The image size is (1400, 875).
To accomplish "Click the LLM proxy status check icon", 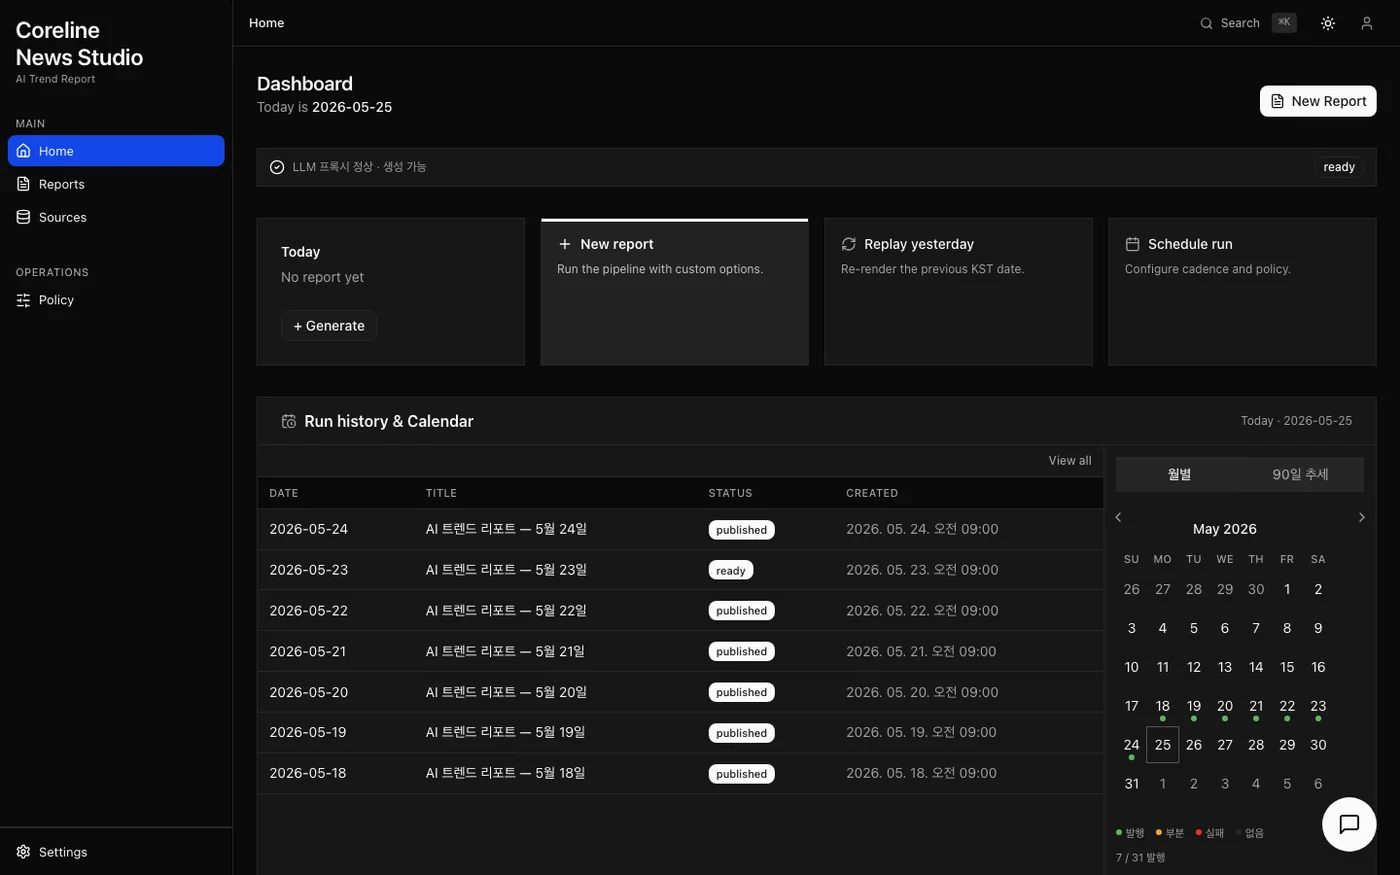I will (x=277, y=167).
